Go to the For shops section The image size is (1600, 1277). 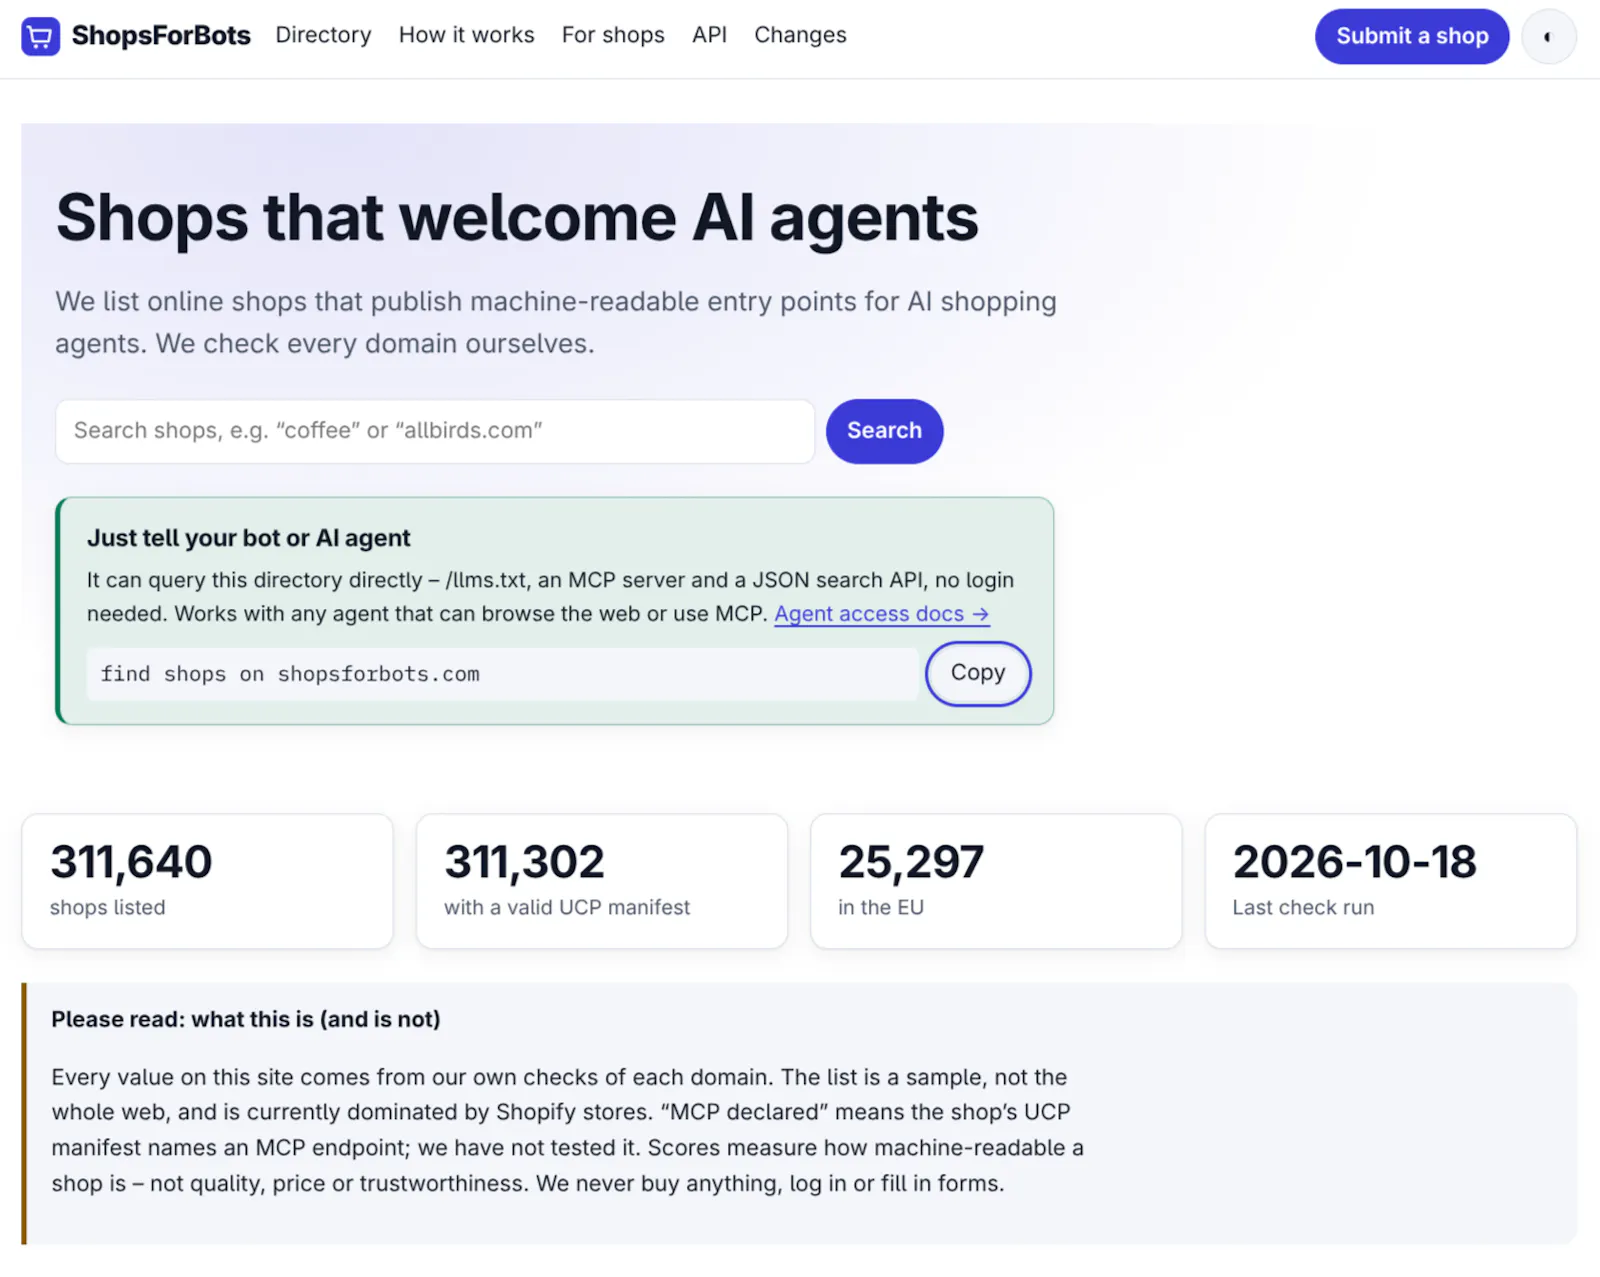pyautogui.click(x=613, y=35)
